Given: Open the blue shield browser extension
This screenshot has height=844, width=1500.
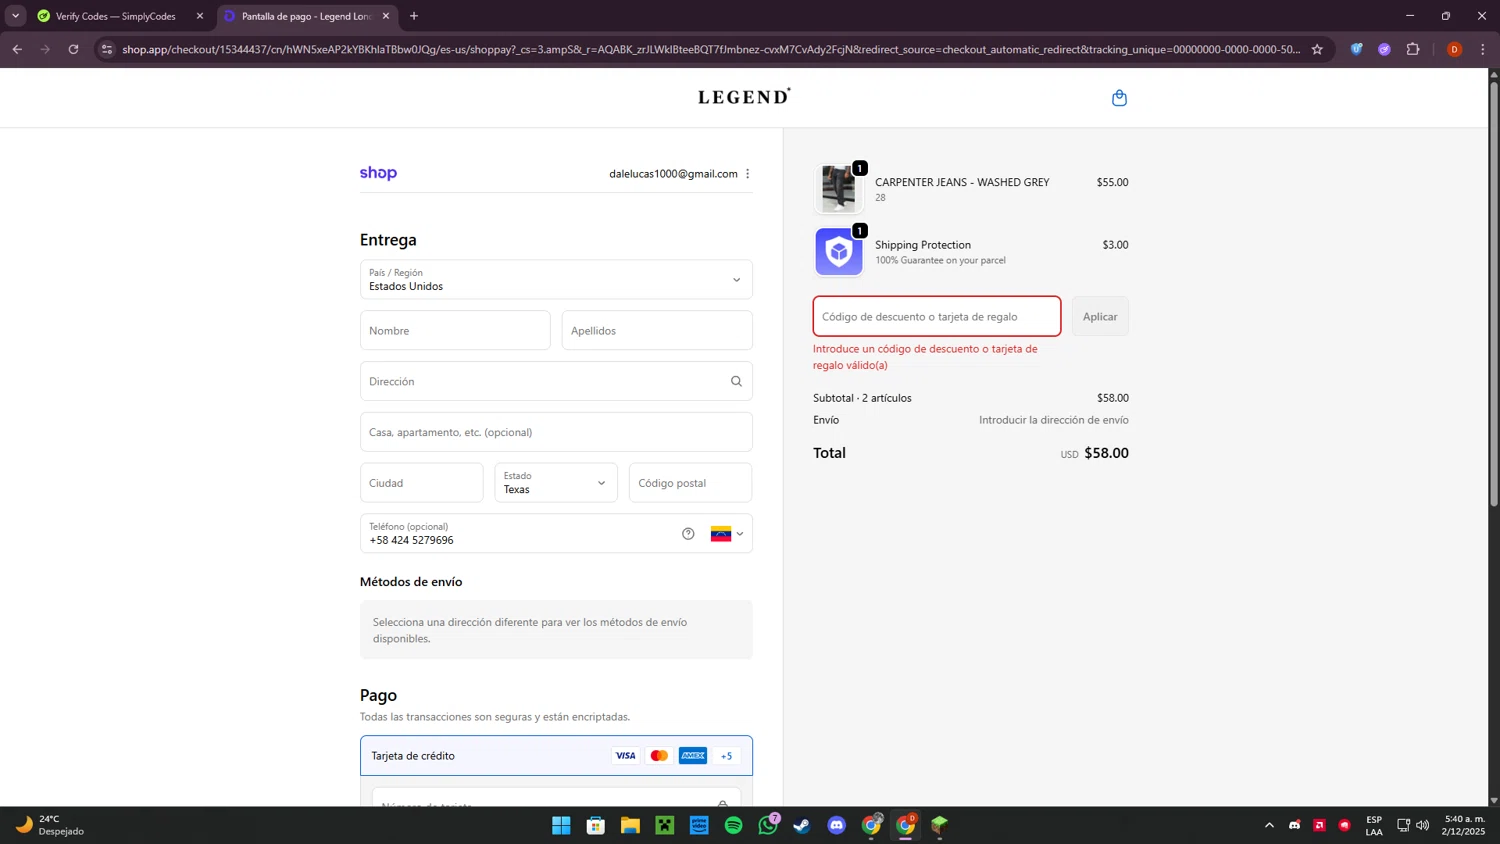Looking at the screenshot, I should 1356,49.
